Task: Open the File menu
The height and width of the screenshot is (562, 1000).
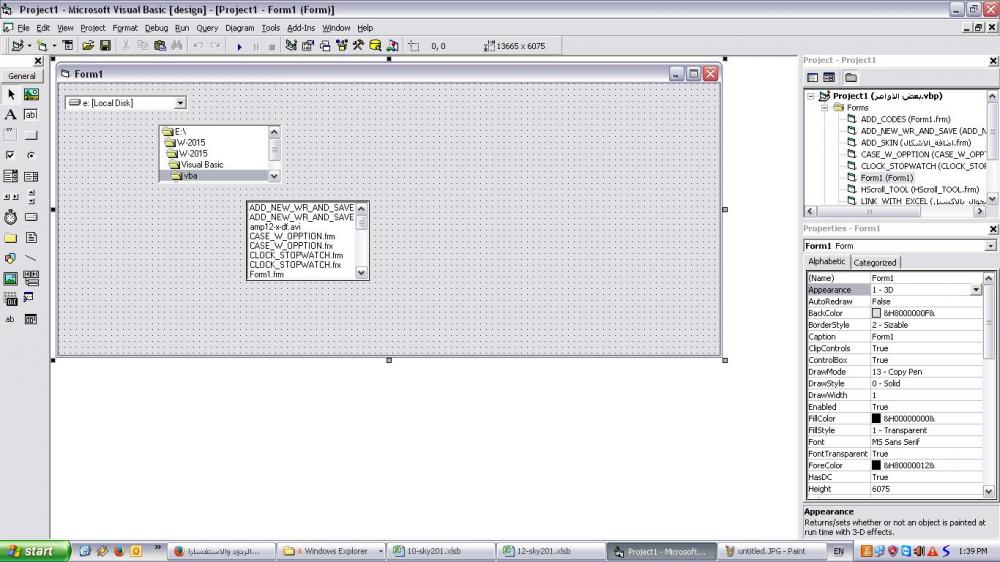Action: point(23,28)
